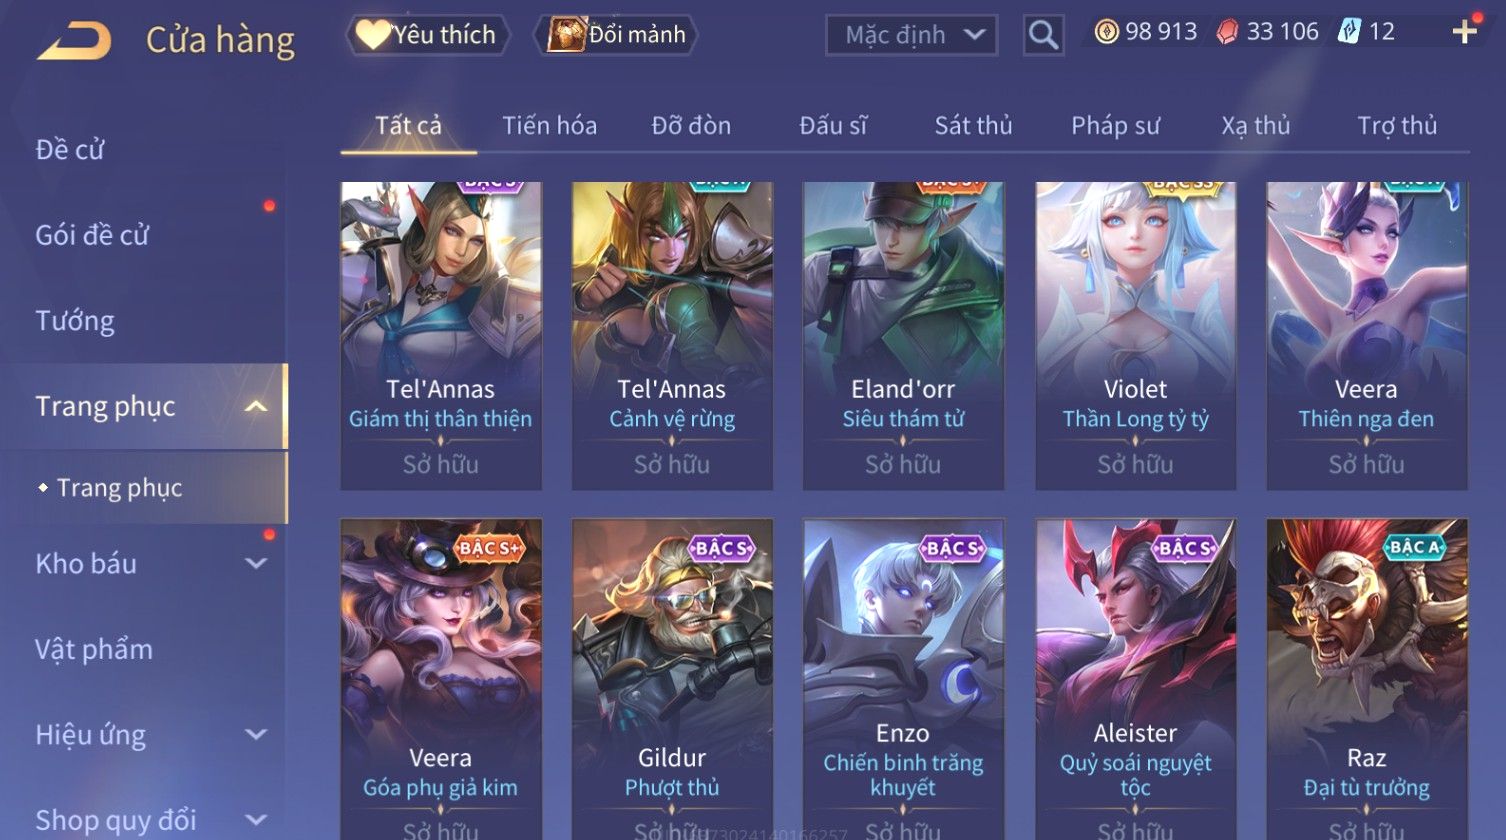Open Đổi mảnh fragment exchange

tap(616, 35)
